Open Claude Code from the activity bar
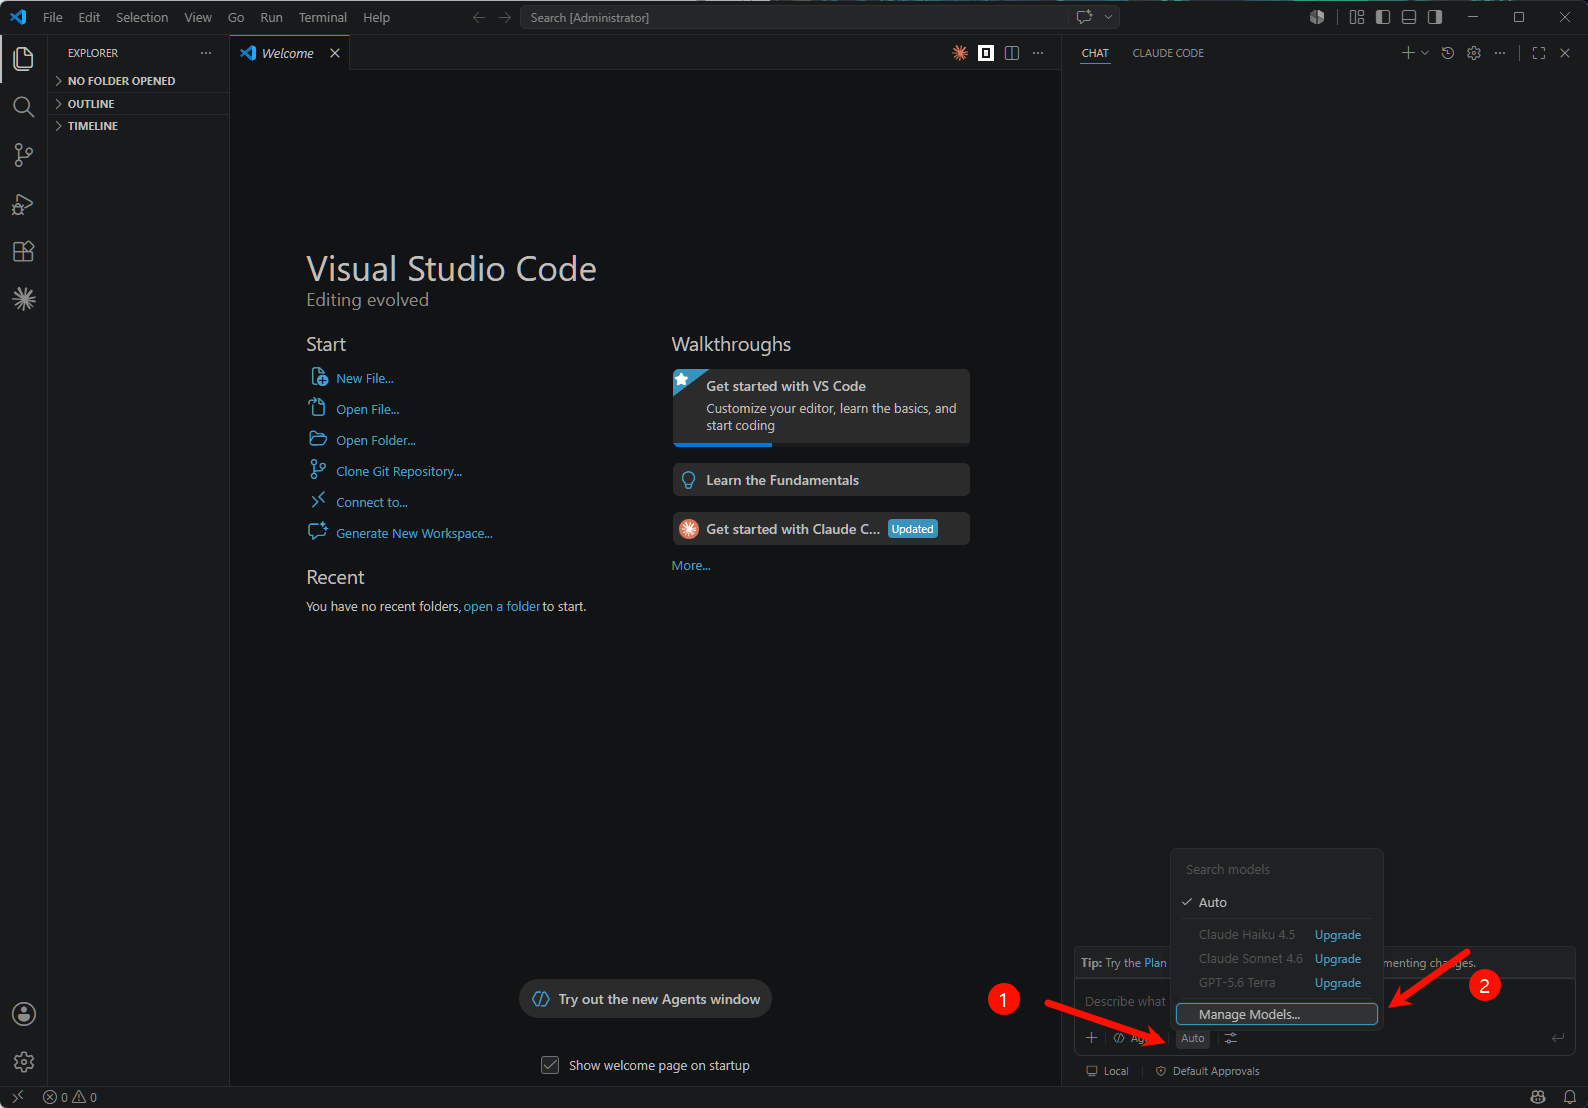1588x1108 pixels. pos(24,299)
